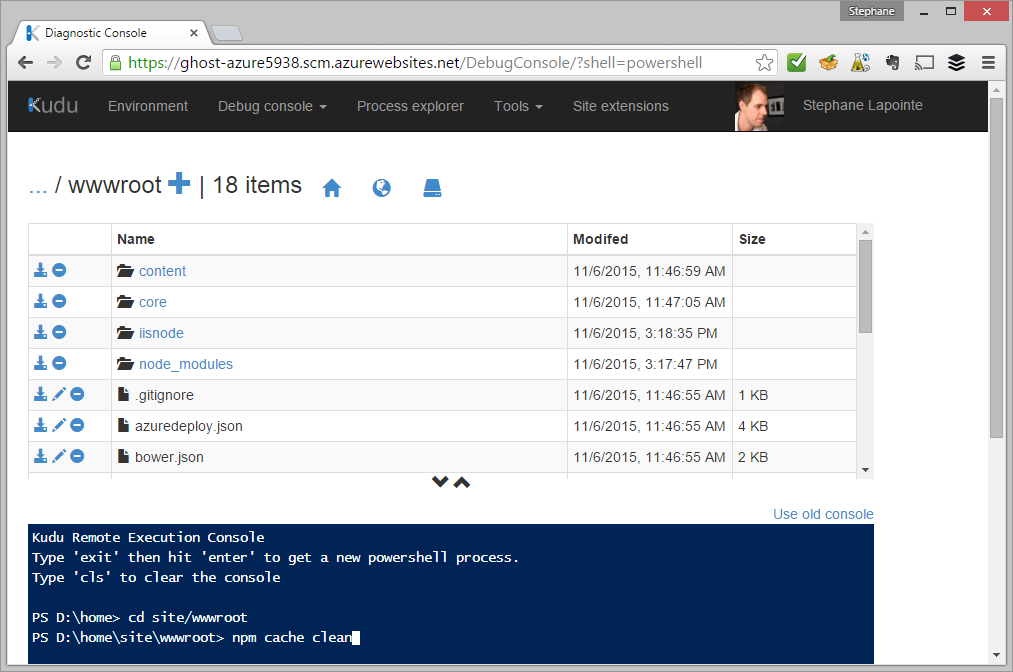1013x672 pixels.
Task: Open the core folder link
Action: point(152,302)
